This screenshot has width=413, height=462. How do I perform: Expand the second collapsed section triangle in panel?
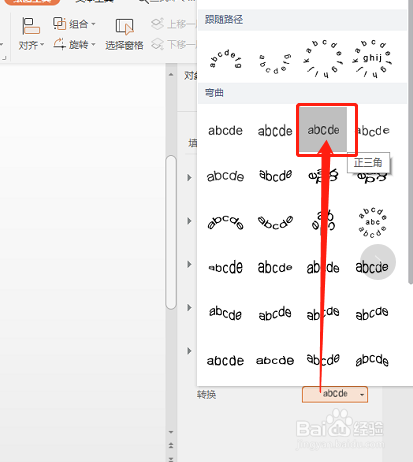click(x=189, y=221)
